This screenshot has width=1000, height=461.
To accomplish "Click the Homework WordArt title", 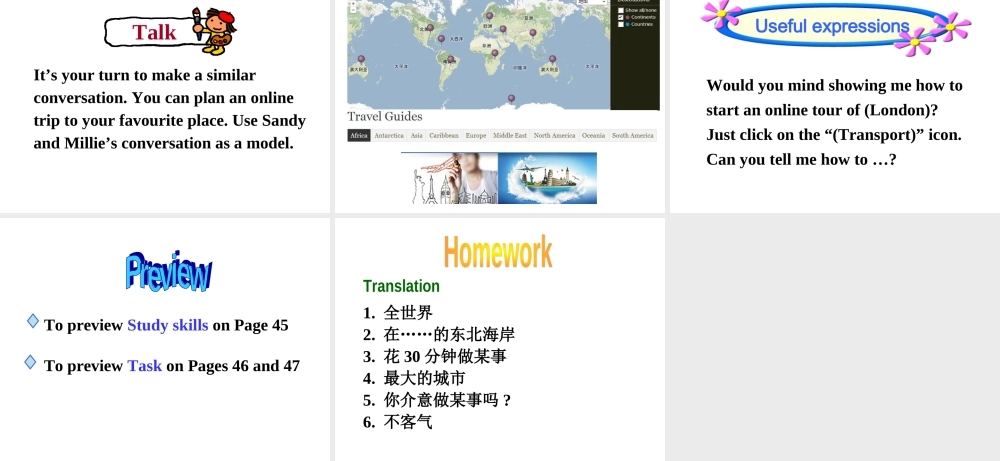I will click(498, 252).
